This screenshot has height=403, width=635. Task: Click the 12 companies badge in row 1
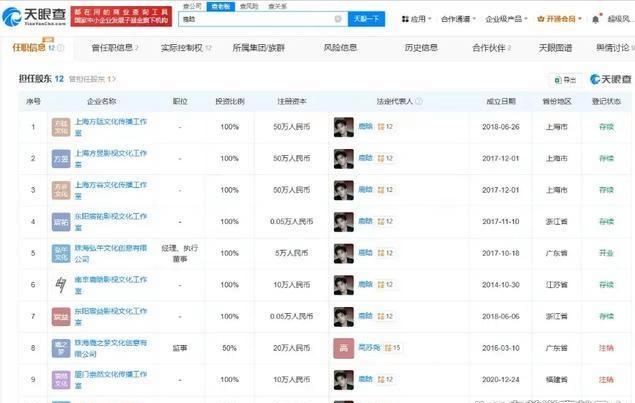pyautogui.click(x=385, y=127)
